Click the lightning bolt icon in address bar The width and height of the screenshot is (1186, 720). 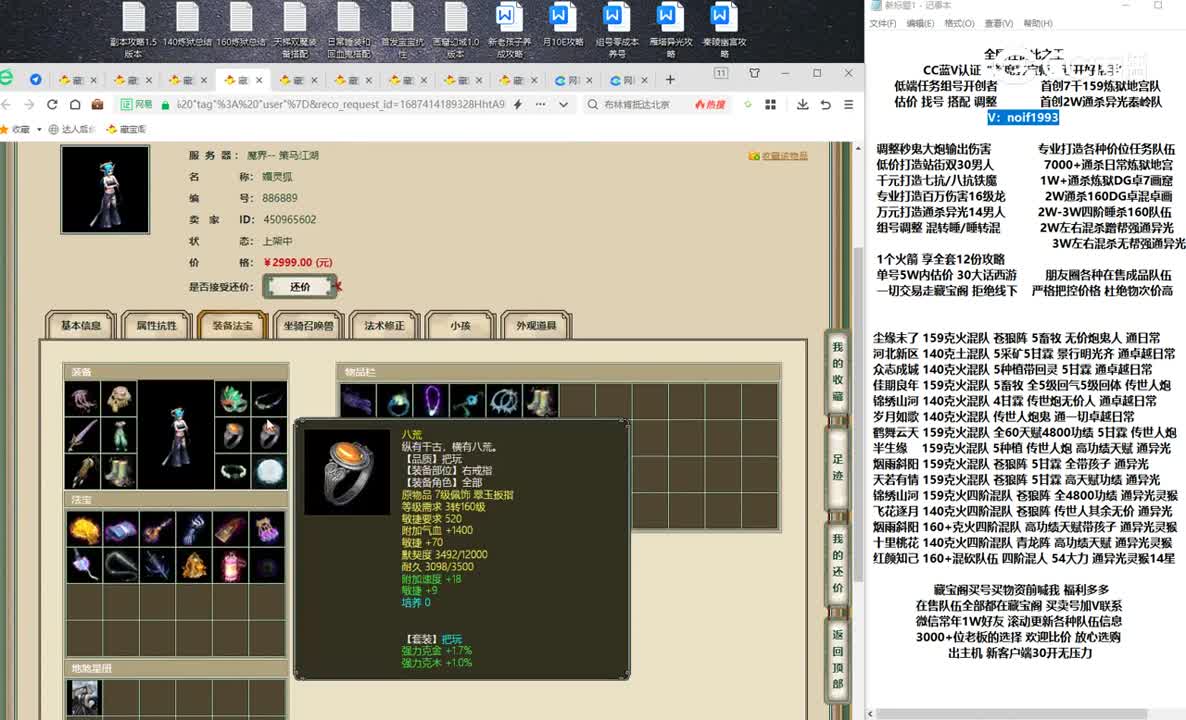pyautogui.click(x=517, y=104)
